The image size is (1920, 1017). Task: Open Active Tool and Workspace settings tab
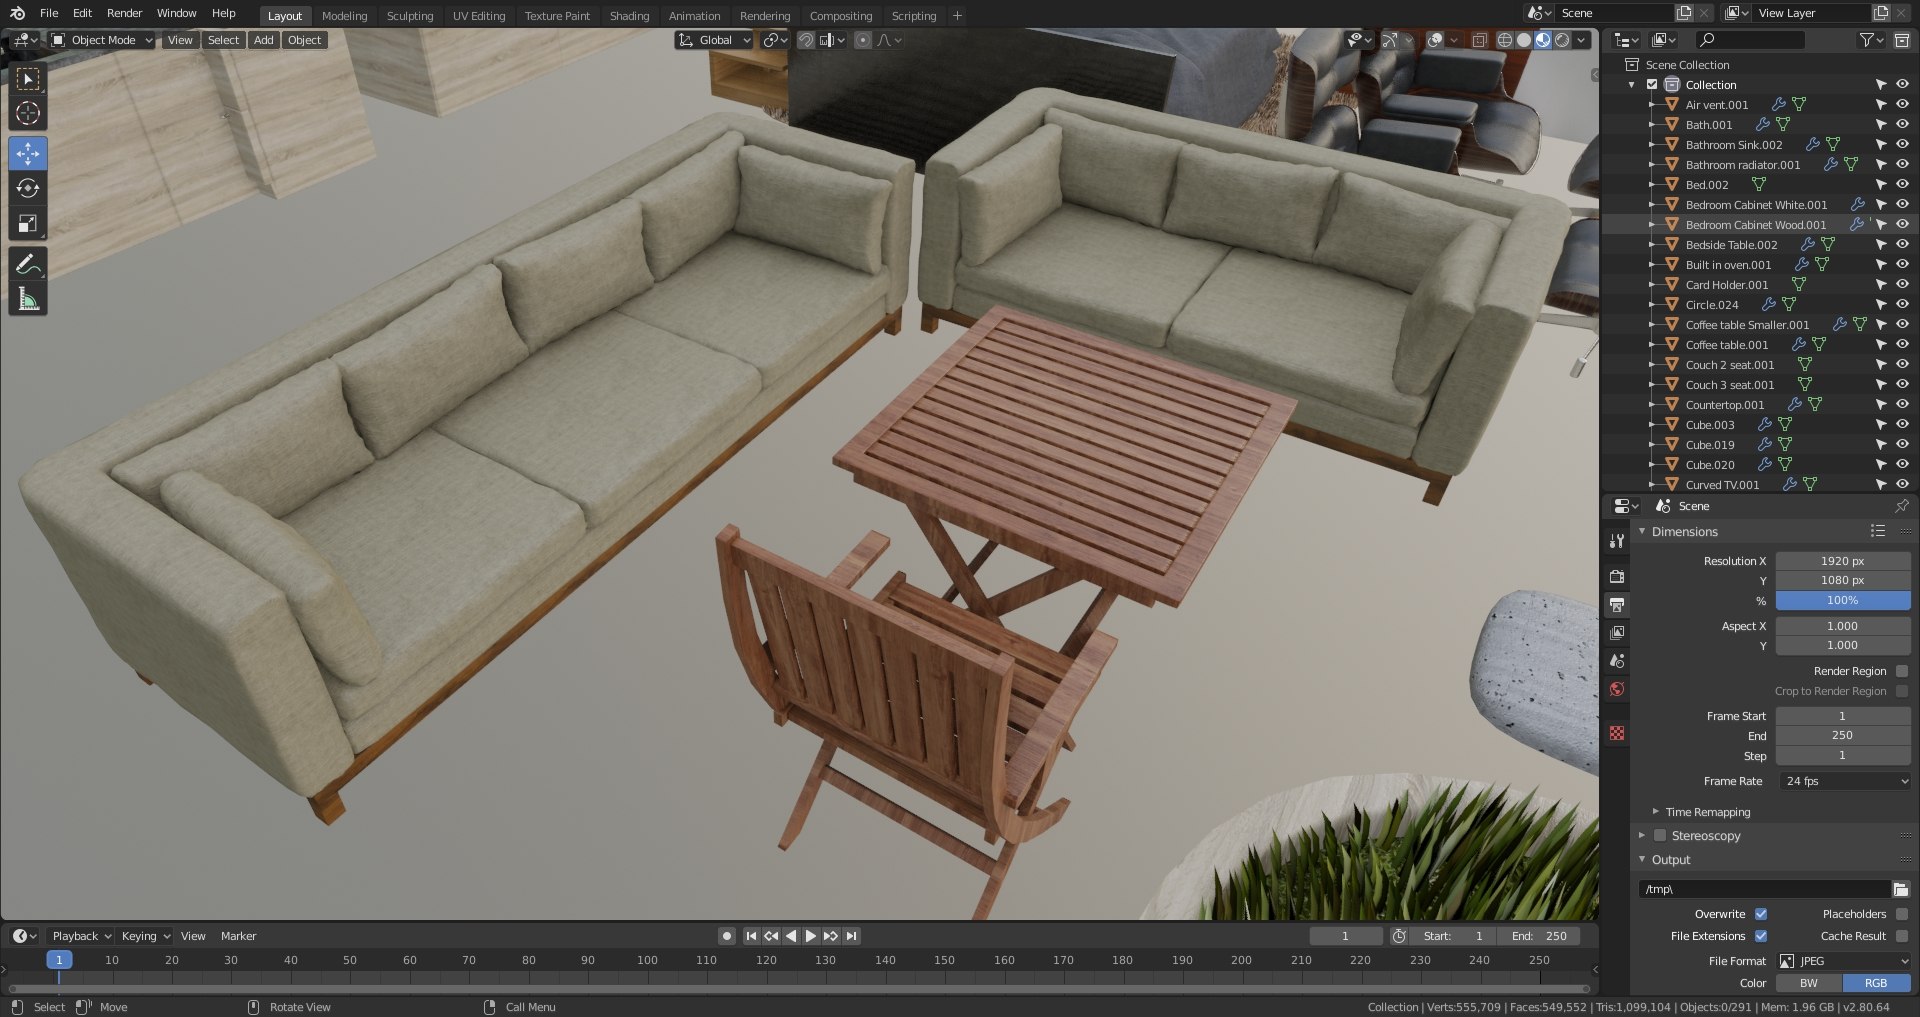click(1616, 541)
